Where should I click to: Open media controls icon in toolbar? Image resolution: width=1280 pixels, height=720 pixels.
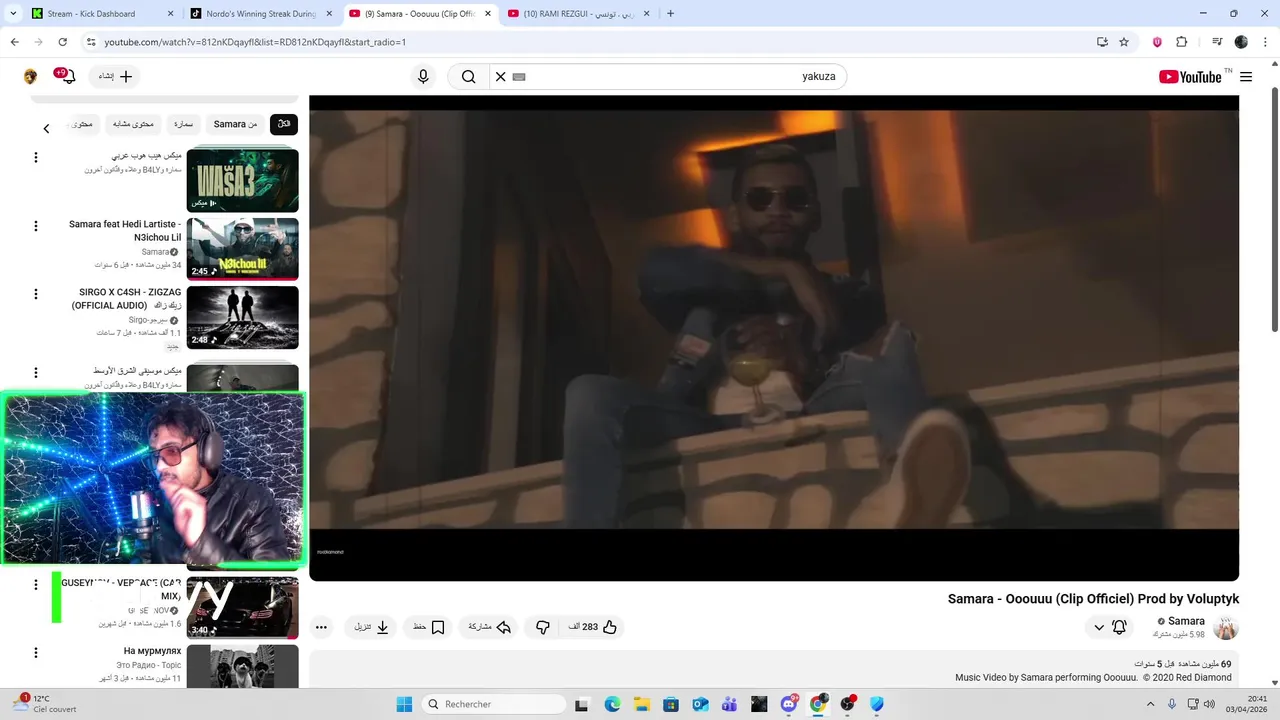pos(1217,42)
